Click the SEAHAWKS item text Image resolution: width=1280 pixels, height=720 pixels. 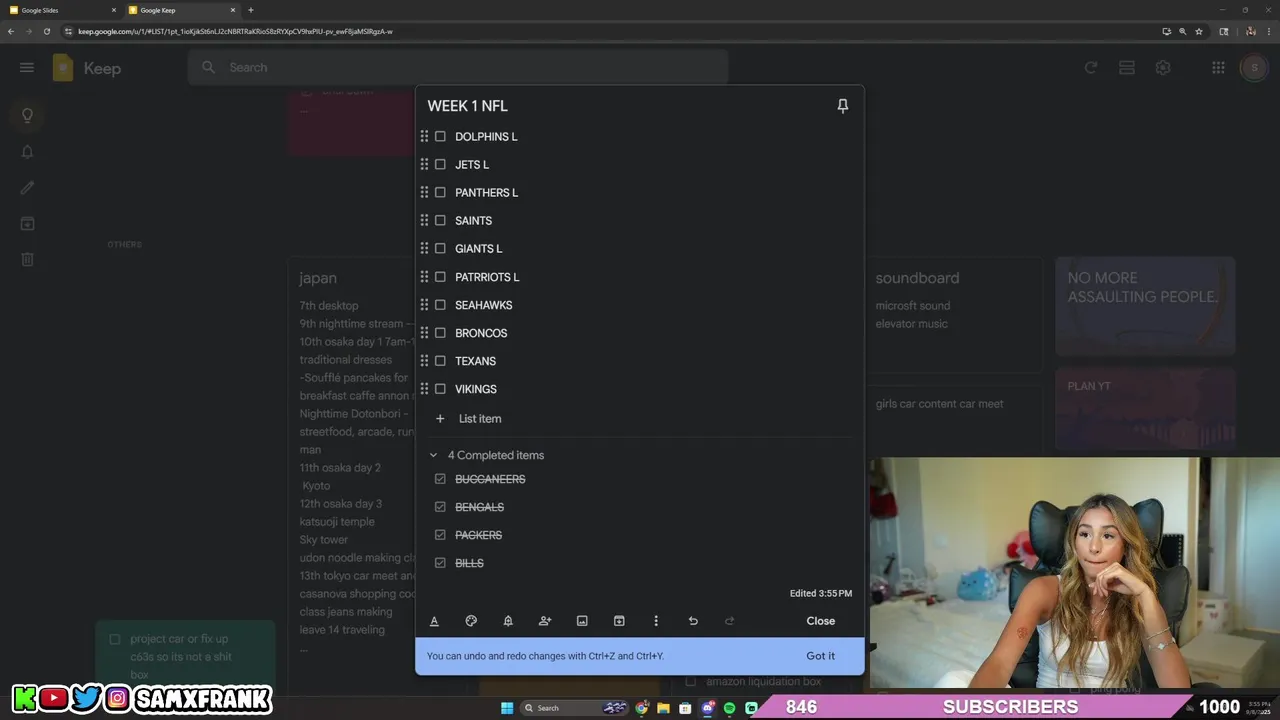tap(483, 305)
